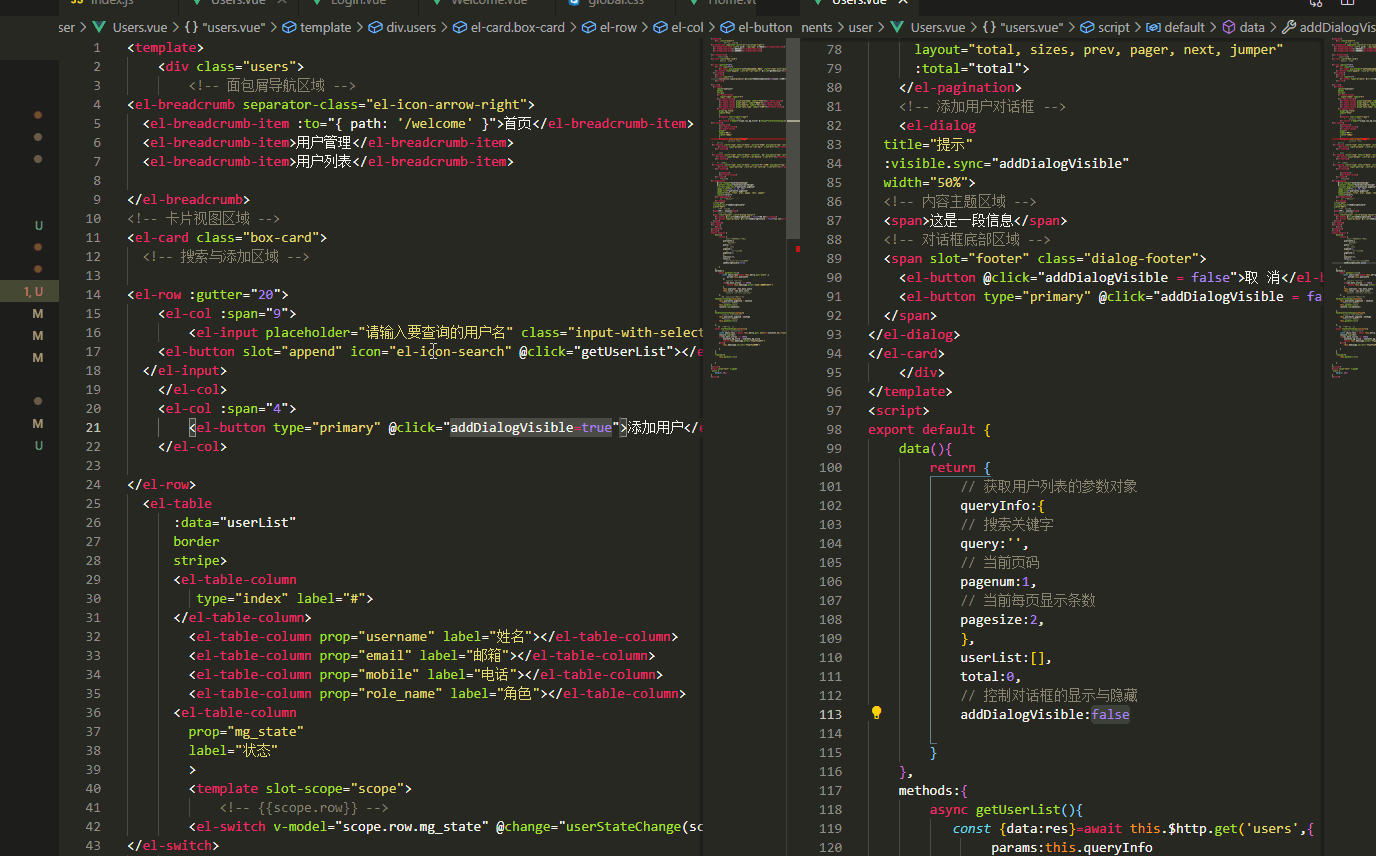Click line number 113 in the right editor
The image size is (1376, 856).
(x=830, y=714)
